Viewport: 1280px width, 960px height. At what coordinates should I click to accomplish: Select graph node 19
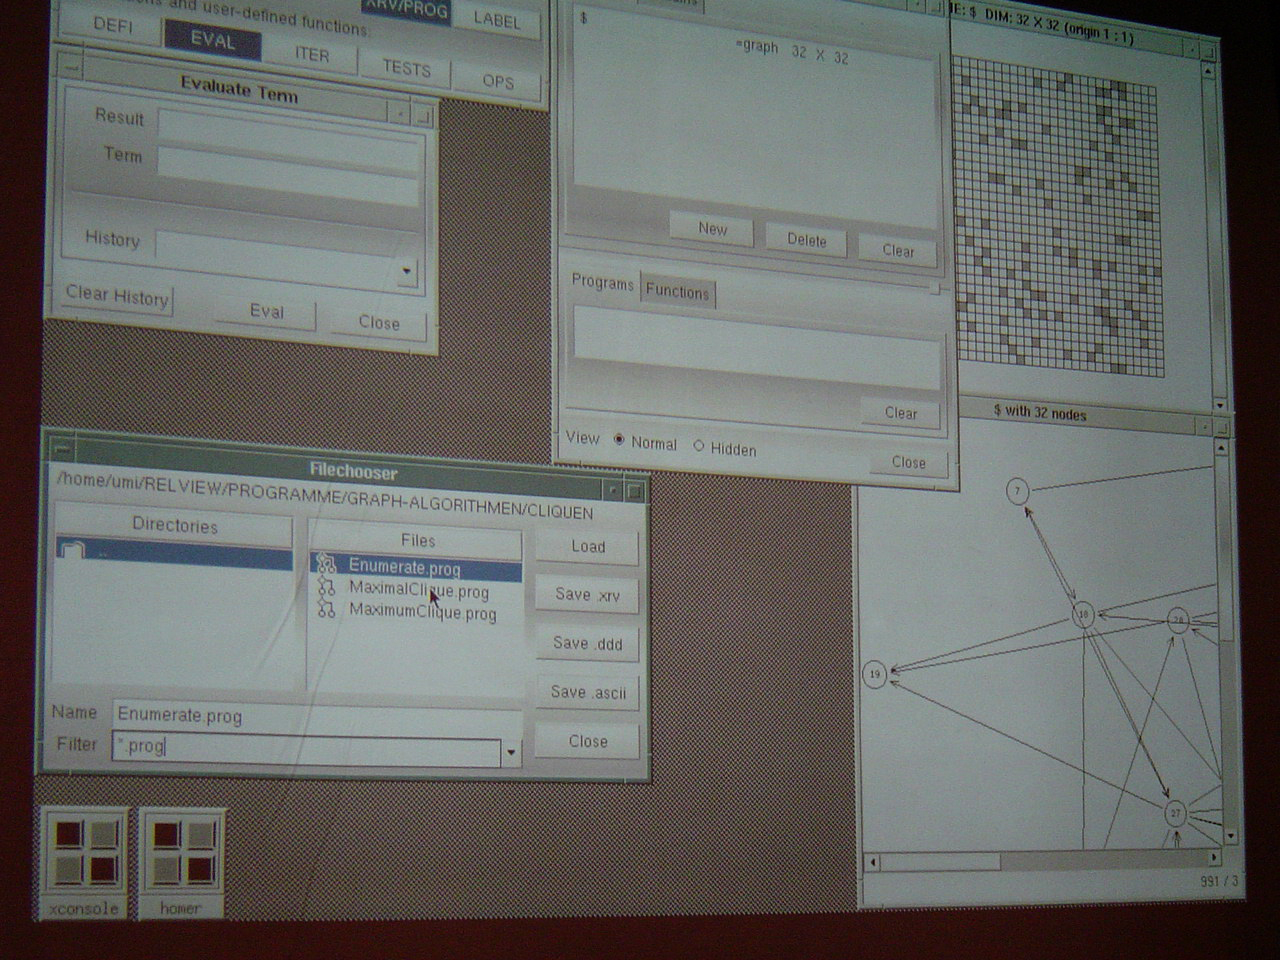(875, 674)
